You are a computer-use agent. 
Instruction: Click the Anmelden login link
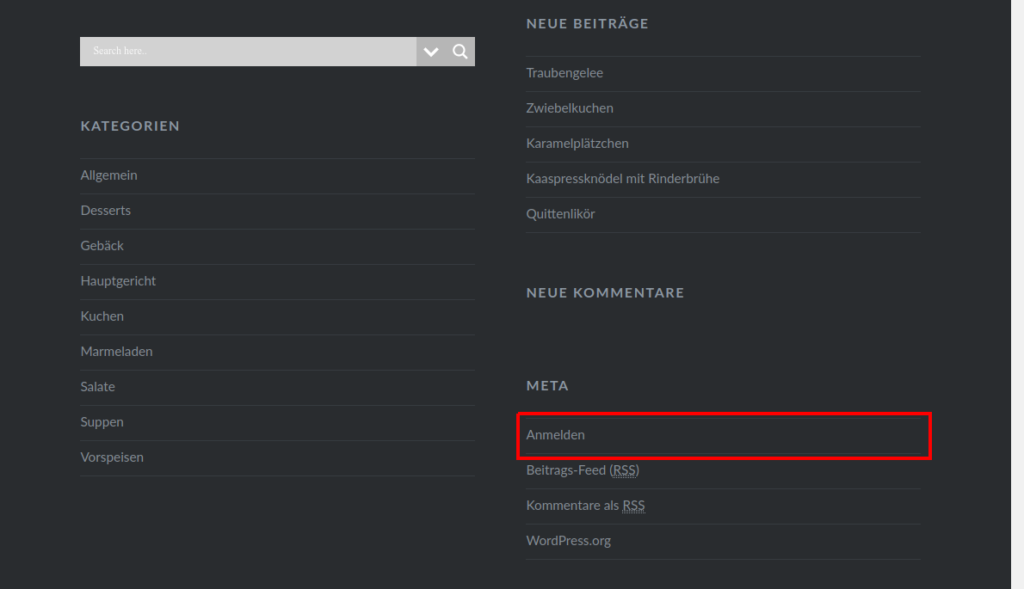[555, 435]
